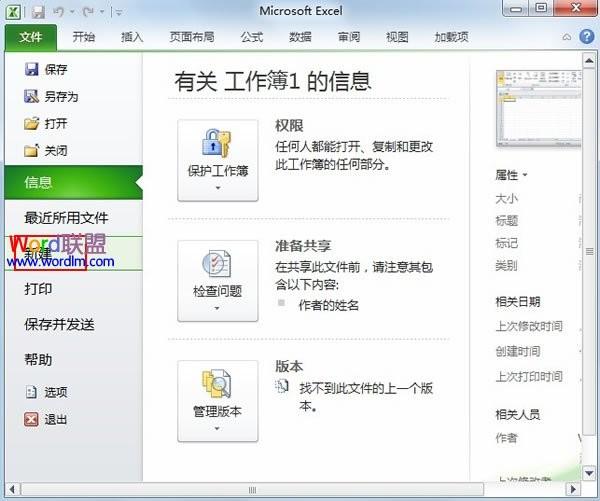This screenshot has width=600, height=501.
Task: Switch to the 视图 ribbon tab
Action: 397,37
